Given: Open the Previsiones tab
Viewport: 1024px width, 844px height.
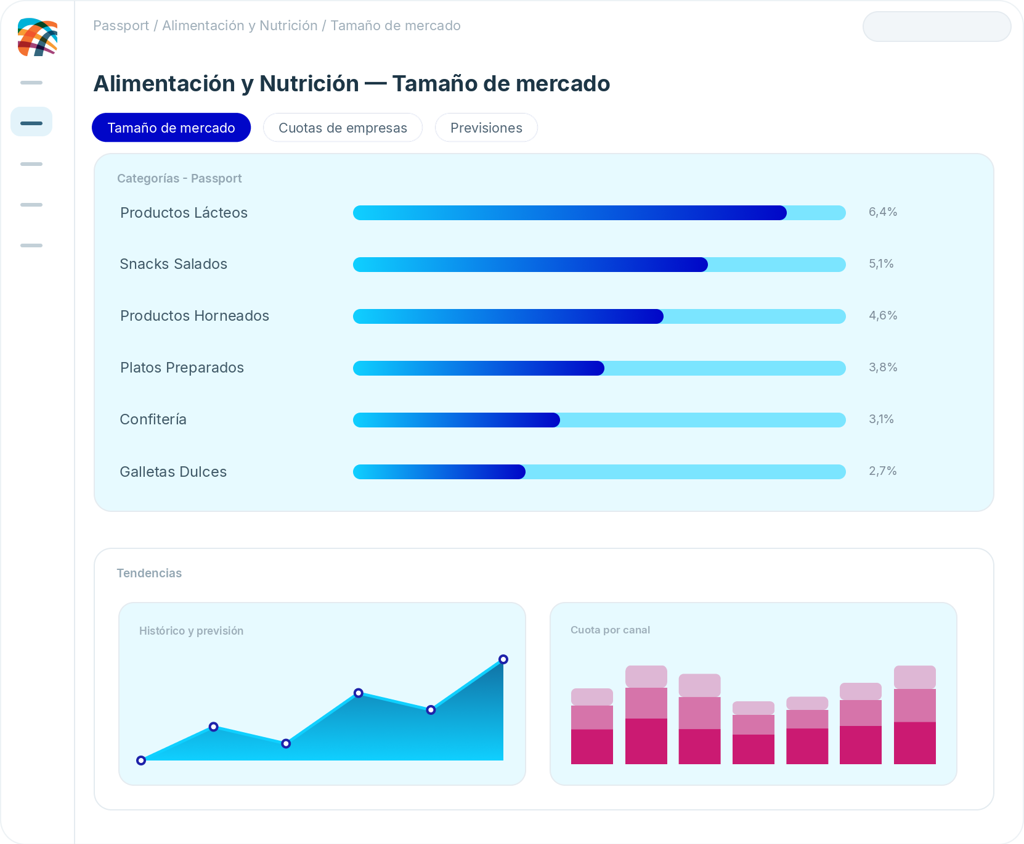Looking at the screenshot, I should [487, 127].
